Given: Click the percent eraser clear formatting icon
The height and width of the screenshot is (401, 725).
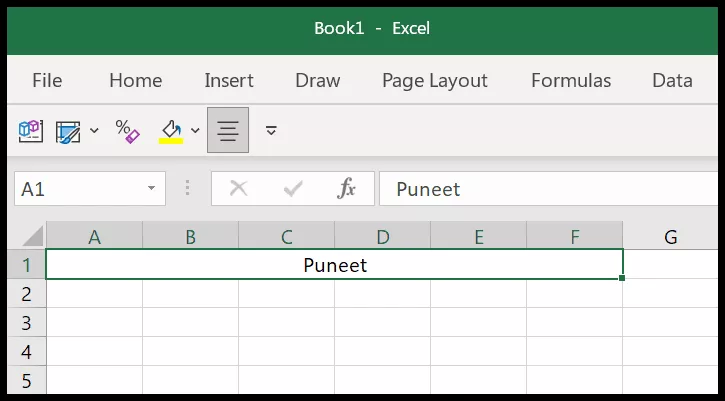Looking at the screenshot, I should [x=127, y=131].
